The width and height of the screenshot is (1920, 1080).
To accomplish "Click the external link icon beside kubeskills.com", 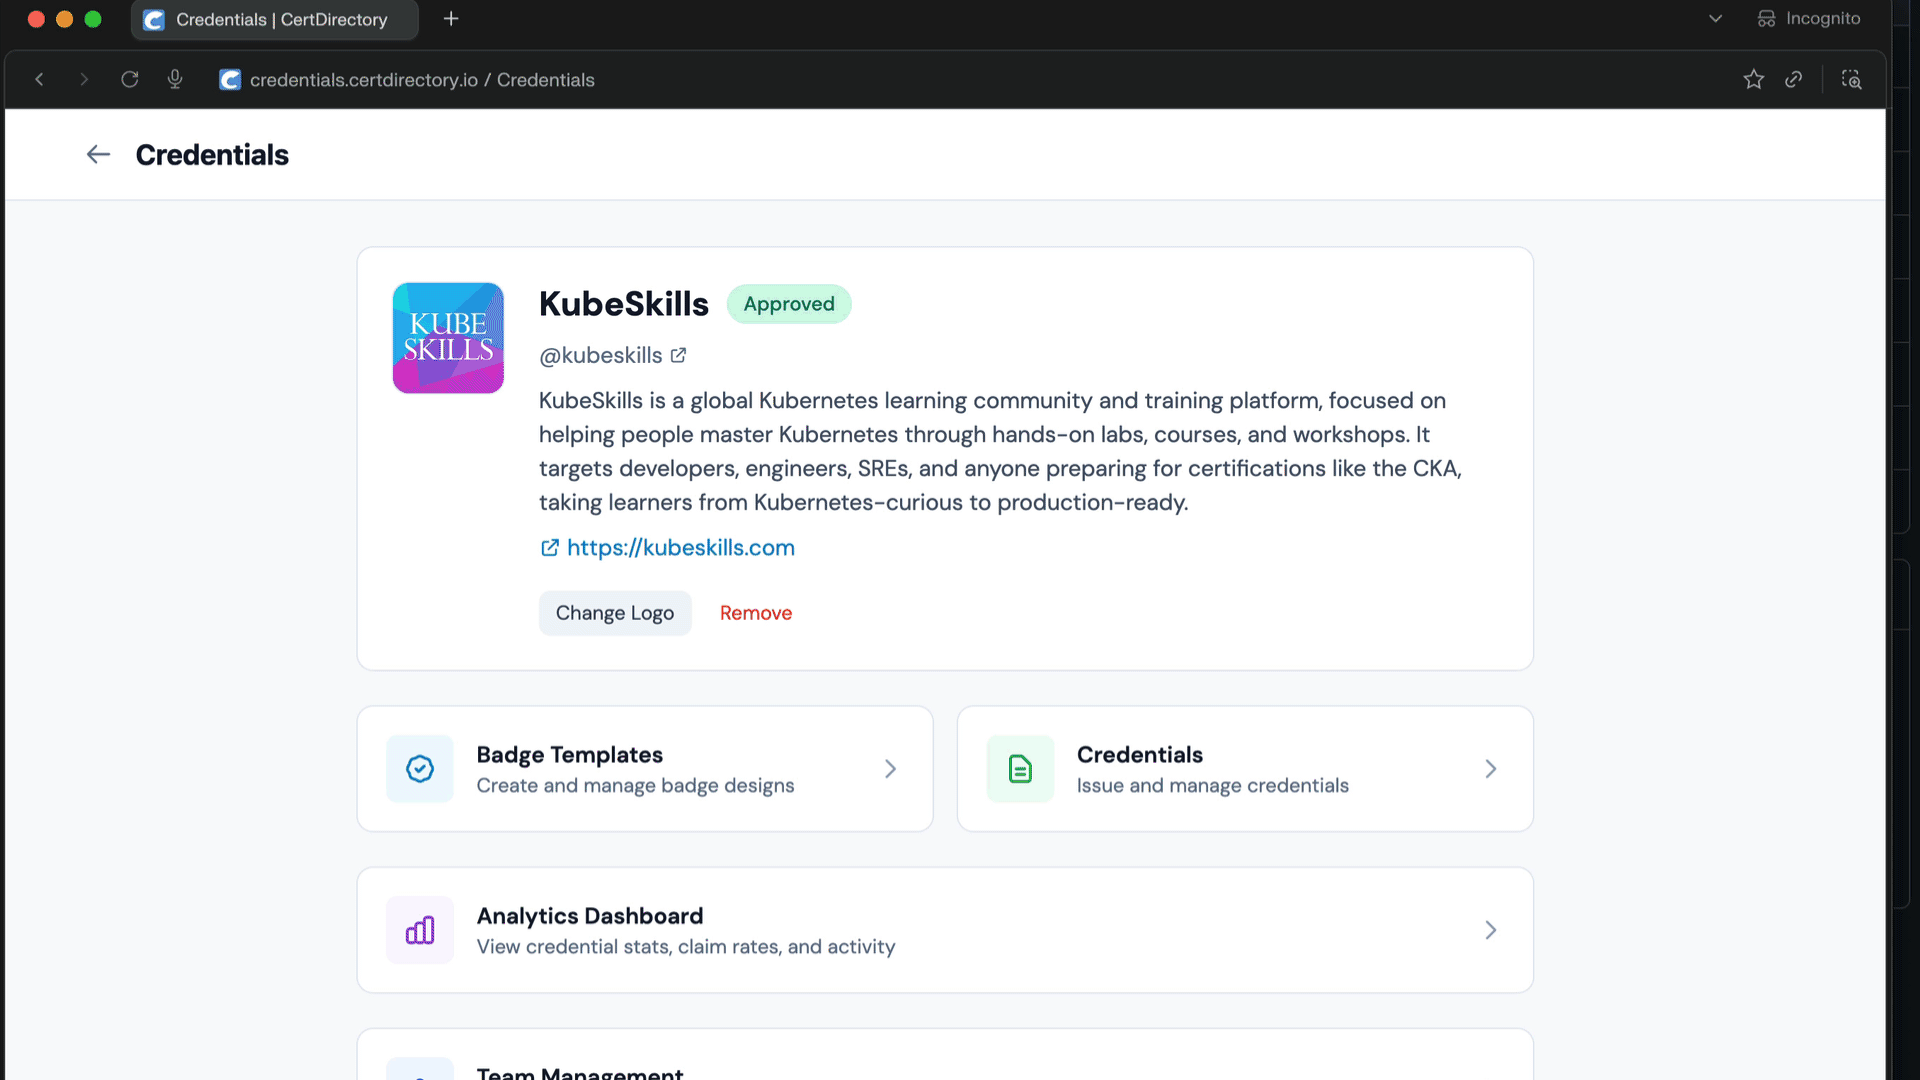I will pyautogui.click(x=550, y=548).
